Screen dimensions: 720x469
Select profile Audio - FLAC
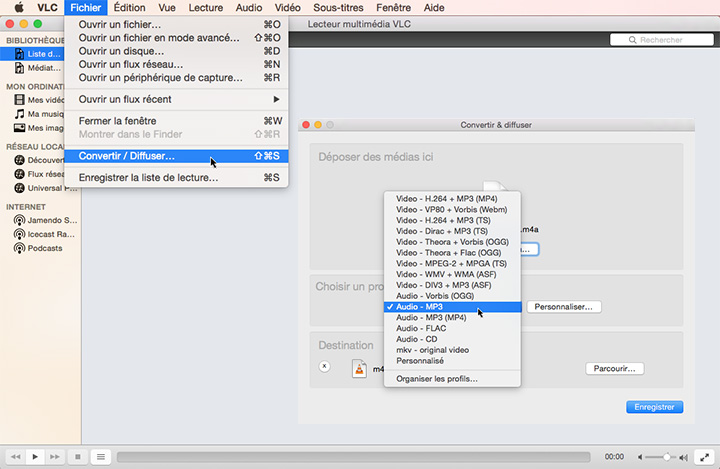452,328
